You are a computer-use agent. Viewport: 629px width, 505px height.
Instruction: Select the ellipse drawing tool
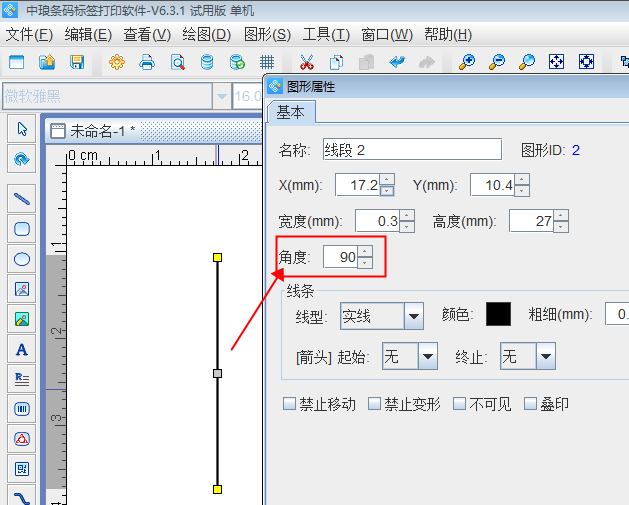[x=22, y=259]
